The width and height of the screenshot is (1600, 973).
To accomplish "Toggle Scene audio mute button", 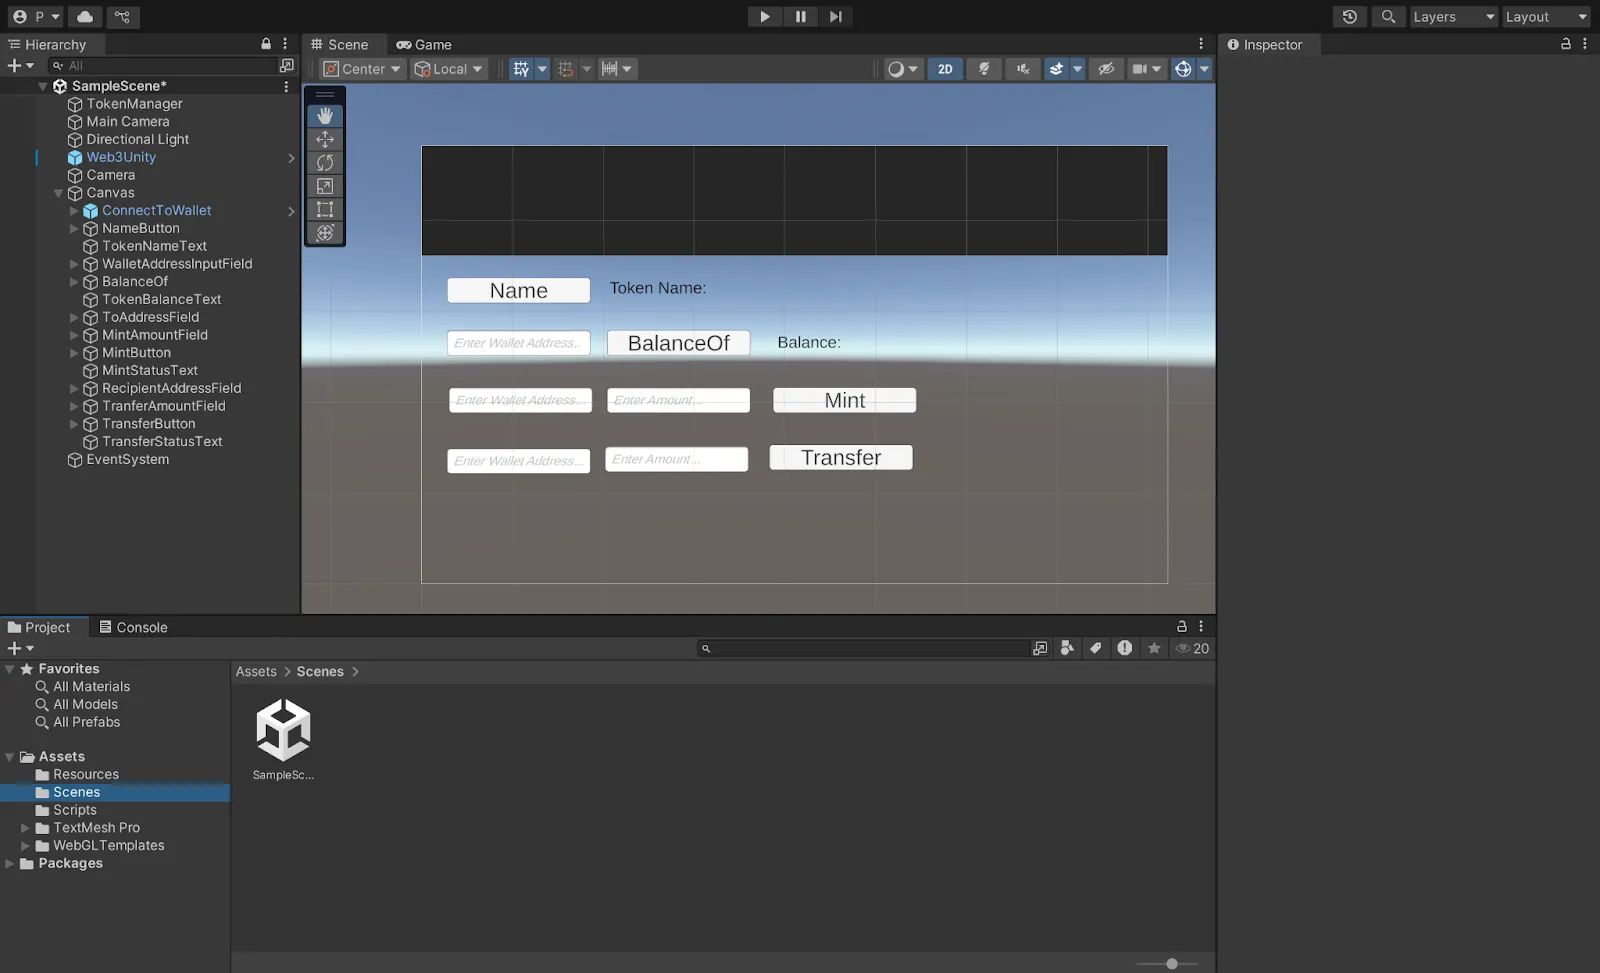I will point(1022,69).
